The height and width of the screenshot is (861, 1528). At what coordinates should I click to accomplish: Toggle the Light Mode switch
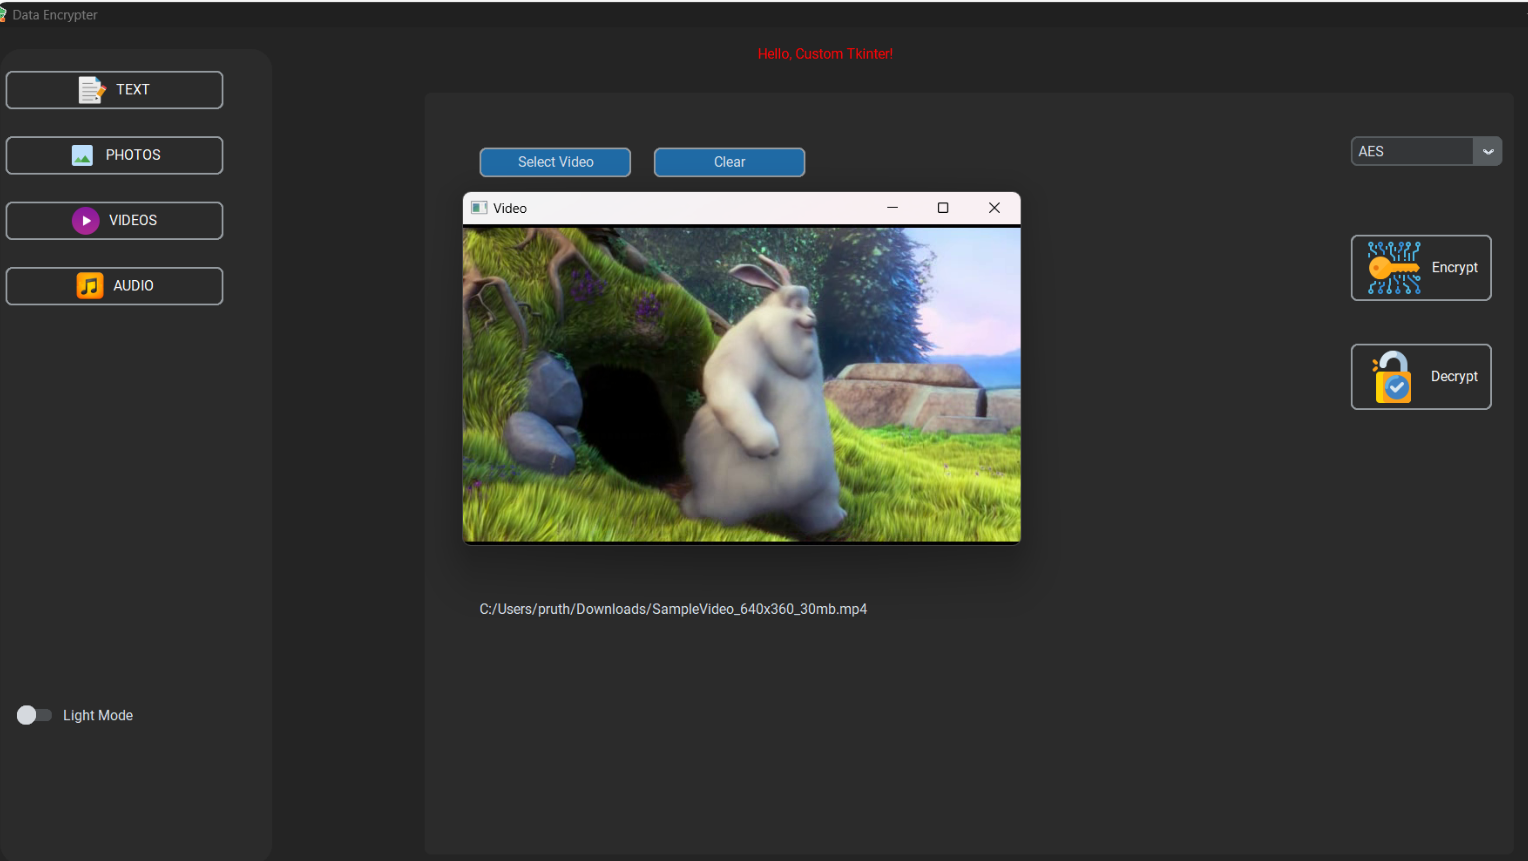[34, 715]
